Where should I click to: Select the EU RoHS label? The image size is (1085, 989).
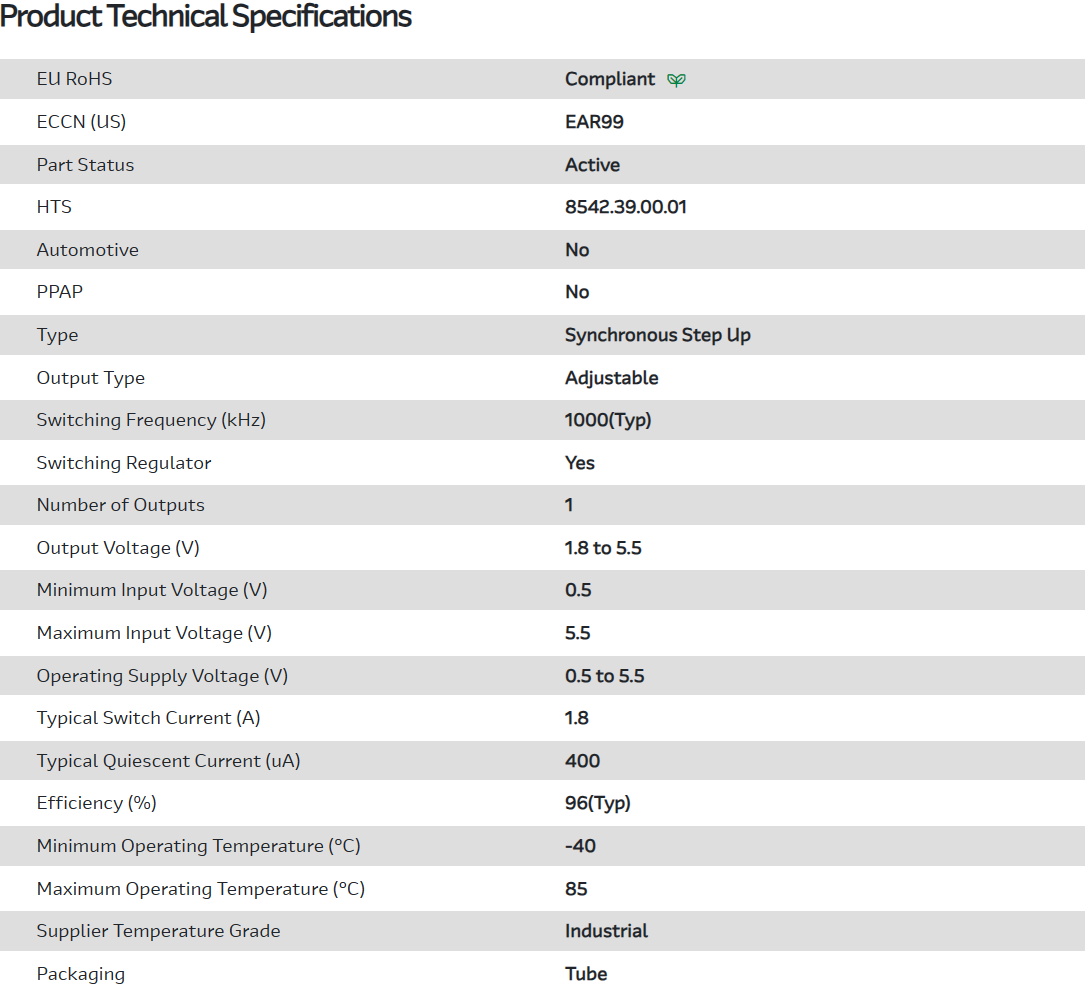click(x=74, y=79)
